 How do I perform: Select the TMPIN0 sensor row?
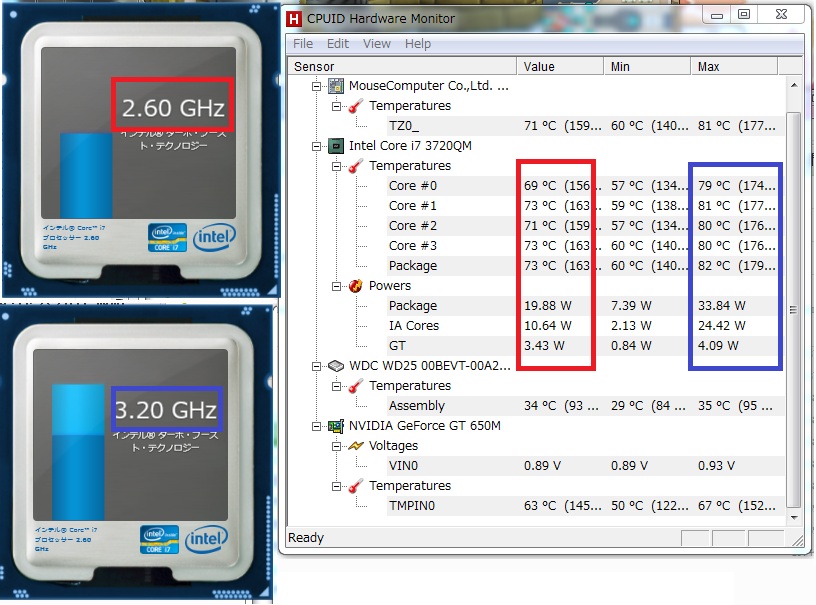585,506
